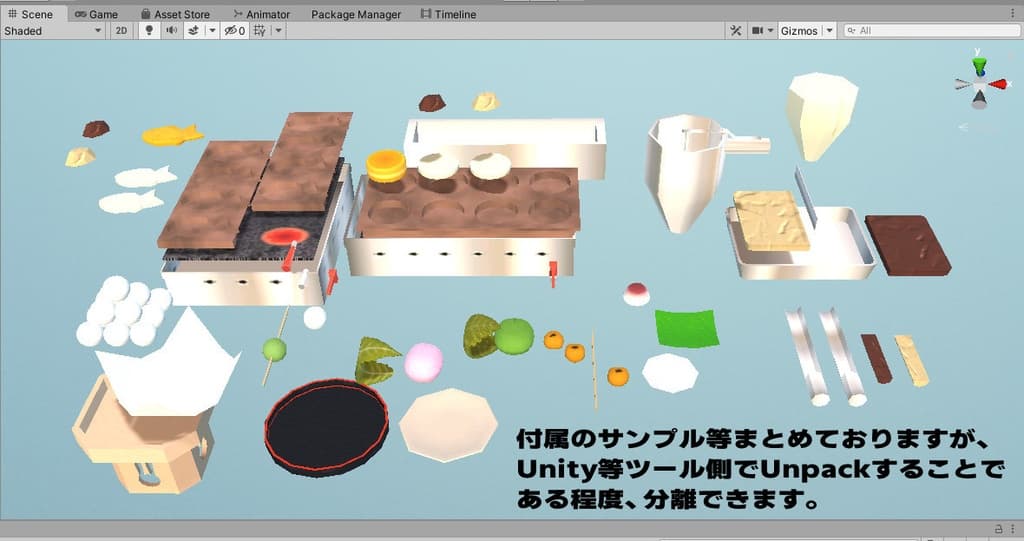The height and width of the screenshot is (541, 1024).
Task: Open the component editor tools icon
Action: [735, 31]
